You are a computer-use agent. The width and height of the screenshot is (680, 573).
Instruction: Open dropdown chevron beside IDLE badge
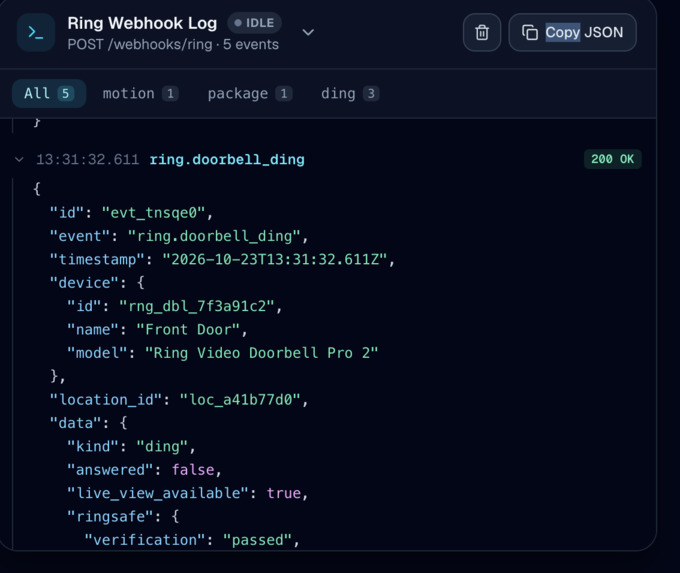pyautogui.click(x=308, y=33)
